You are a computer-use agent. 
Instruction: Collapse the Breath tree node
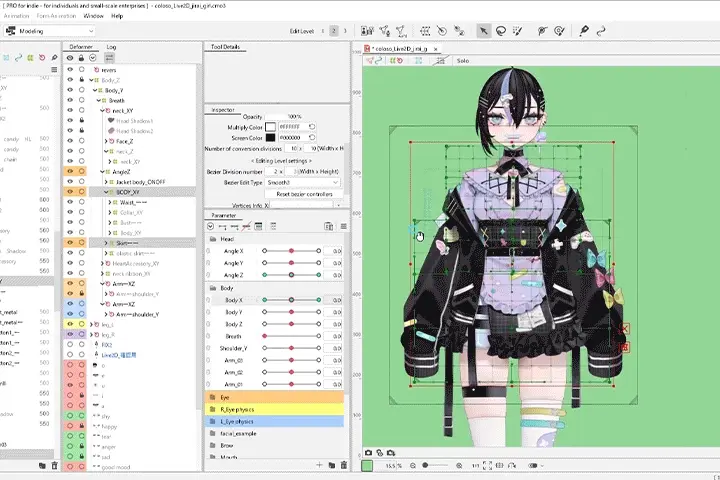pyautogui.click(x=98, y=100)
